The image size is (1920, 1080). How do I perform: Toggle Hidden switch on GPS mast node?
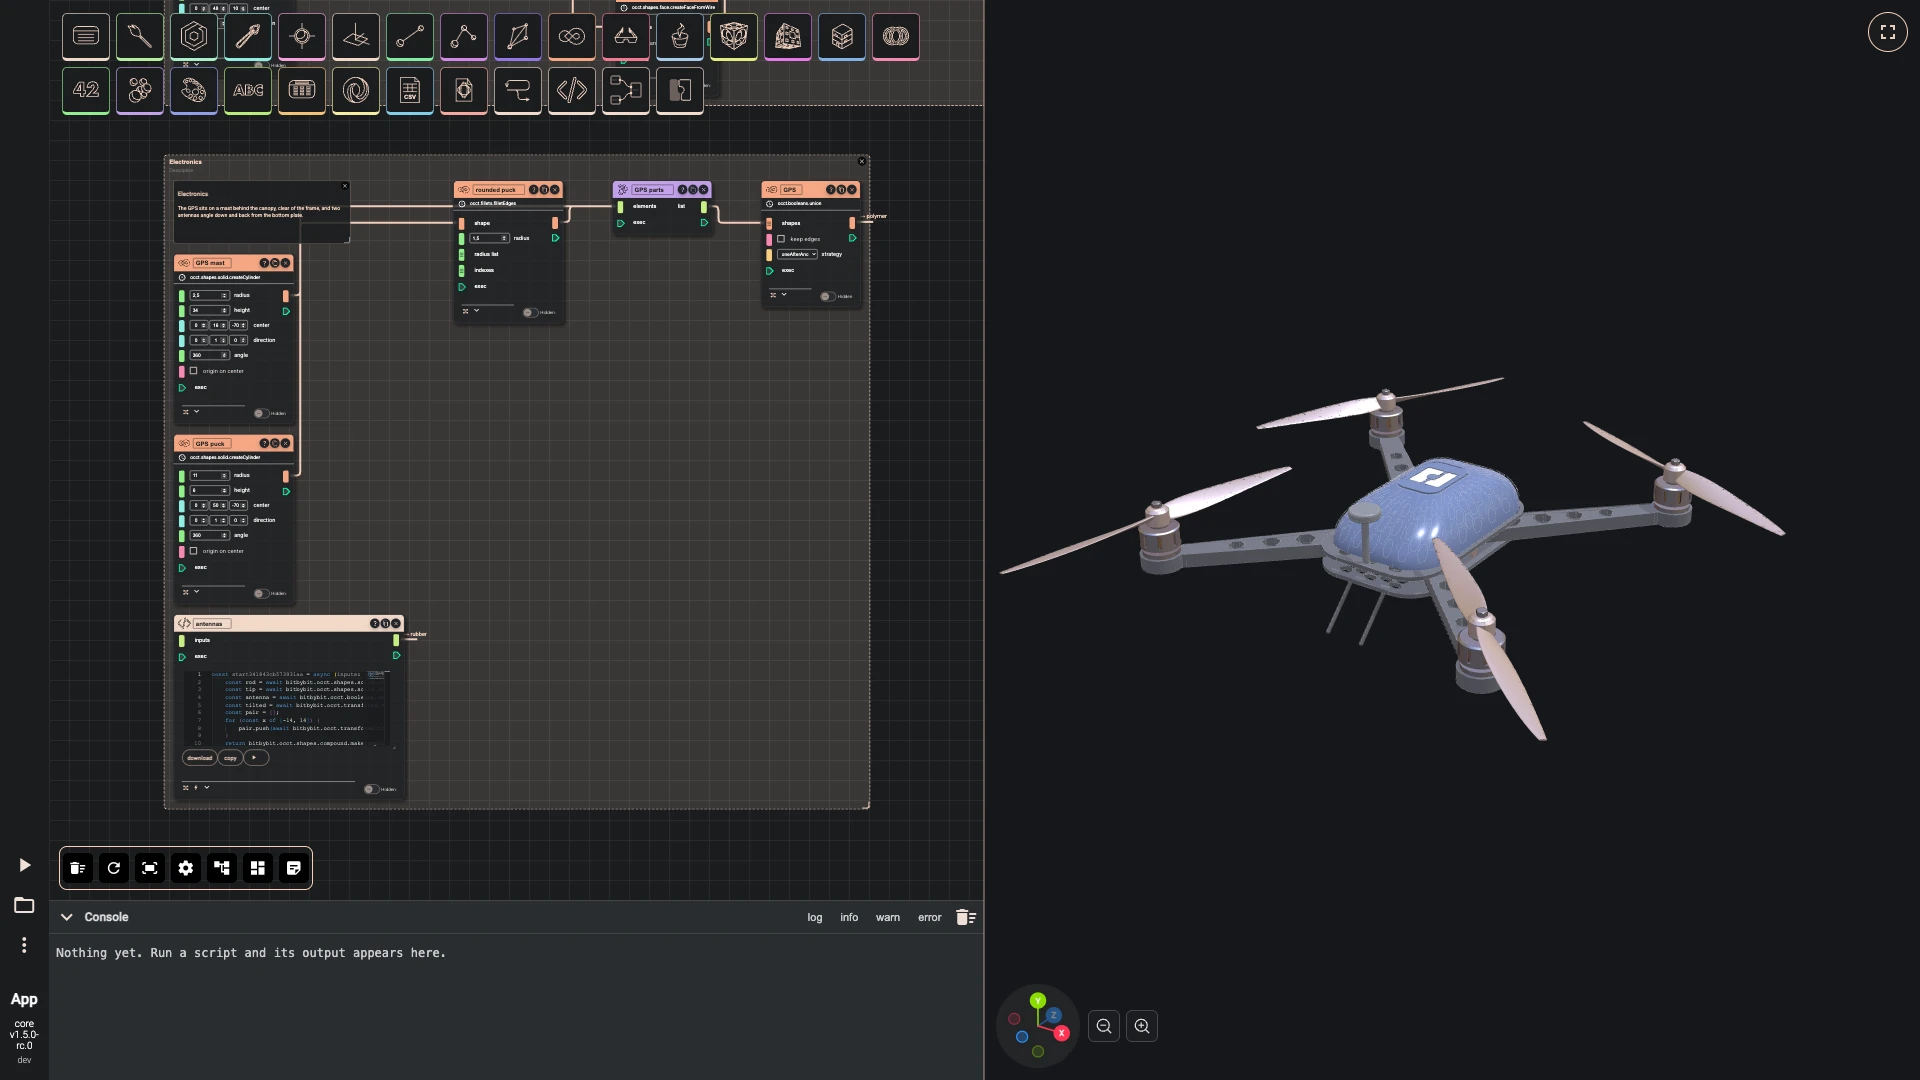(x=261, y=413)
